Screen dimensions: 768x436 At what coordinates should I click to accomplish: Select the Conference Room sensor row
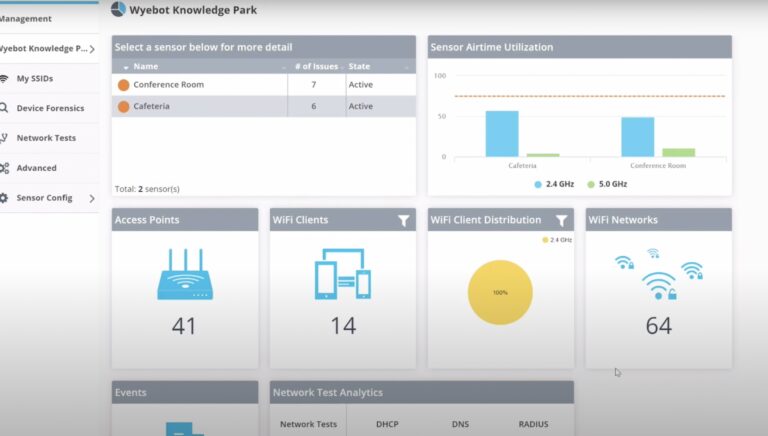[264, 85]
